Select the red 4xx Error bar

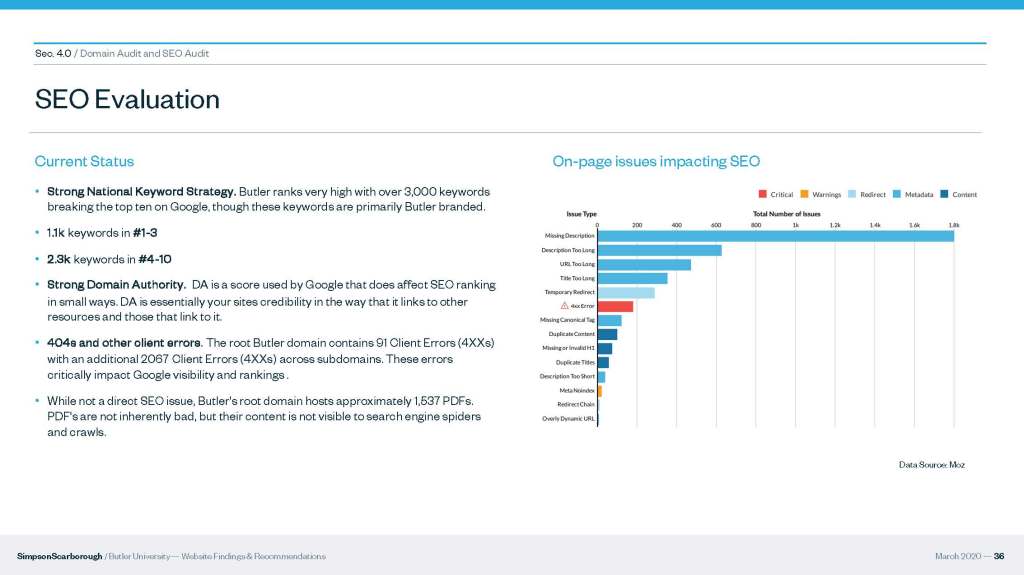coord(615,306)
